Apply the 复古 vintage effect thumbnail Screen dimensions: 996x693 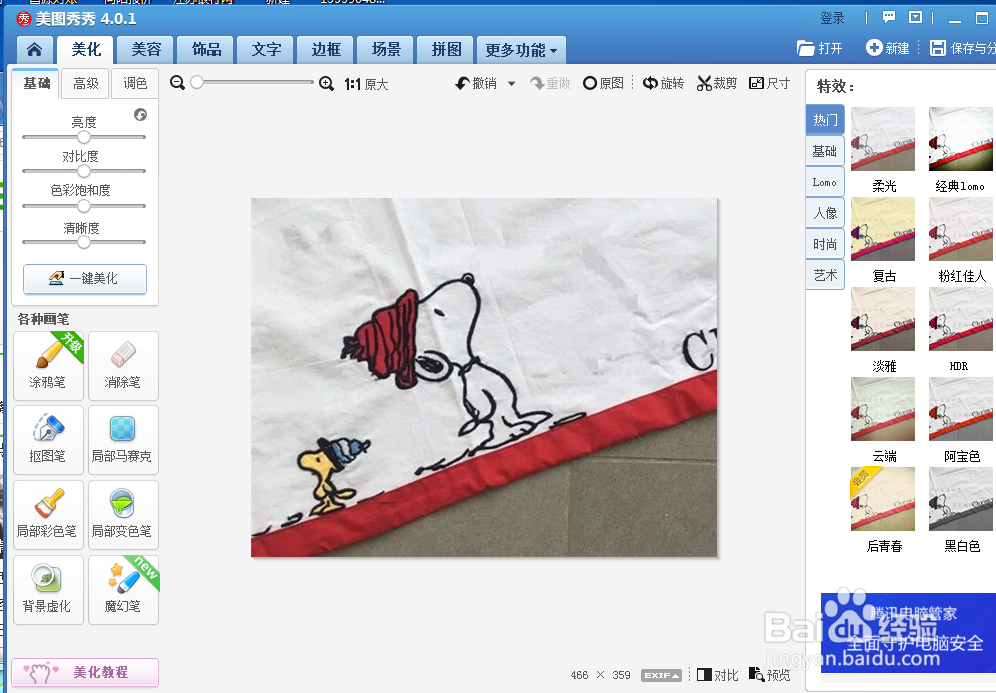pos(883,229)
